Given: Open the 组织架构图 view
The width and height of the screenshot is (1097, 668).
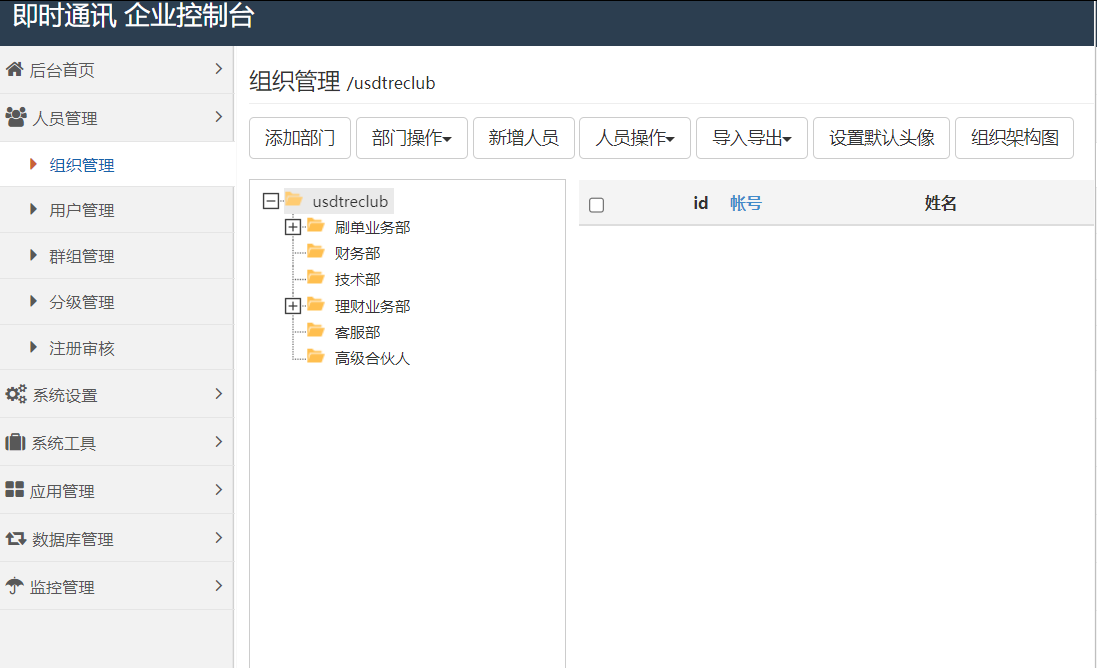Looking at the screenshot, I should 1014,138.
